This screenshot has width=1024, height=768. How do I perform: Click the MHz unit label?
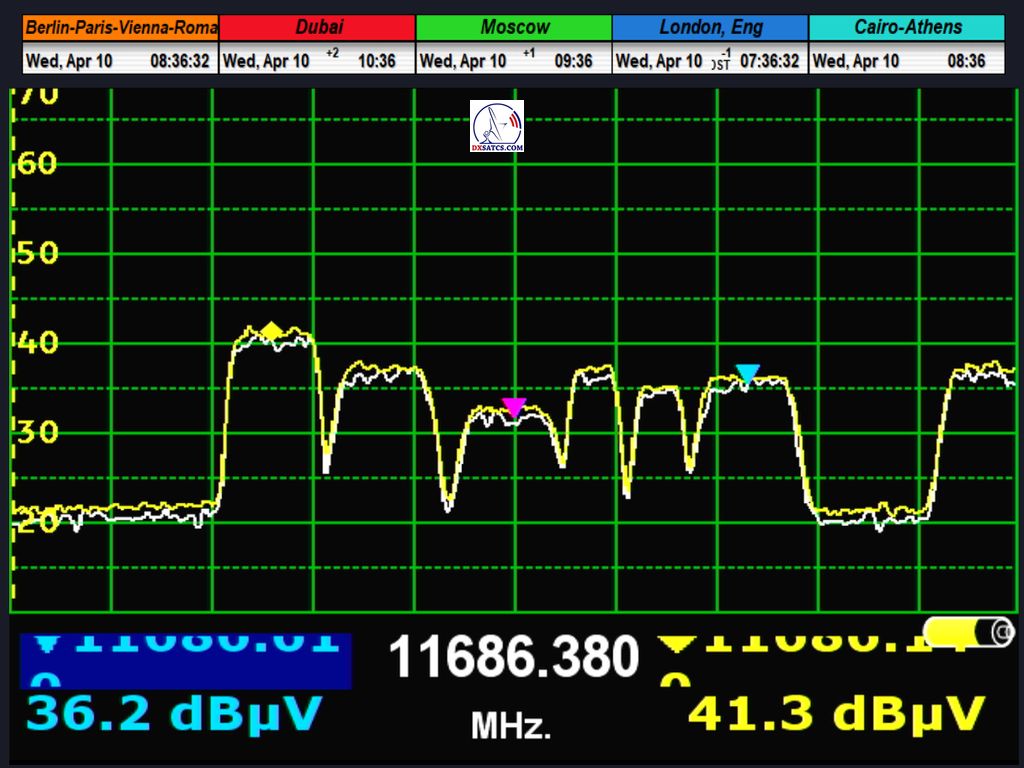pos(511,726)
